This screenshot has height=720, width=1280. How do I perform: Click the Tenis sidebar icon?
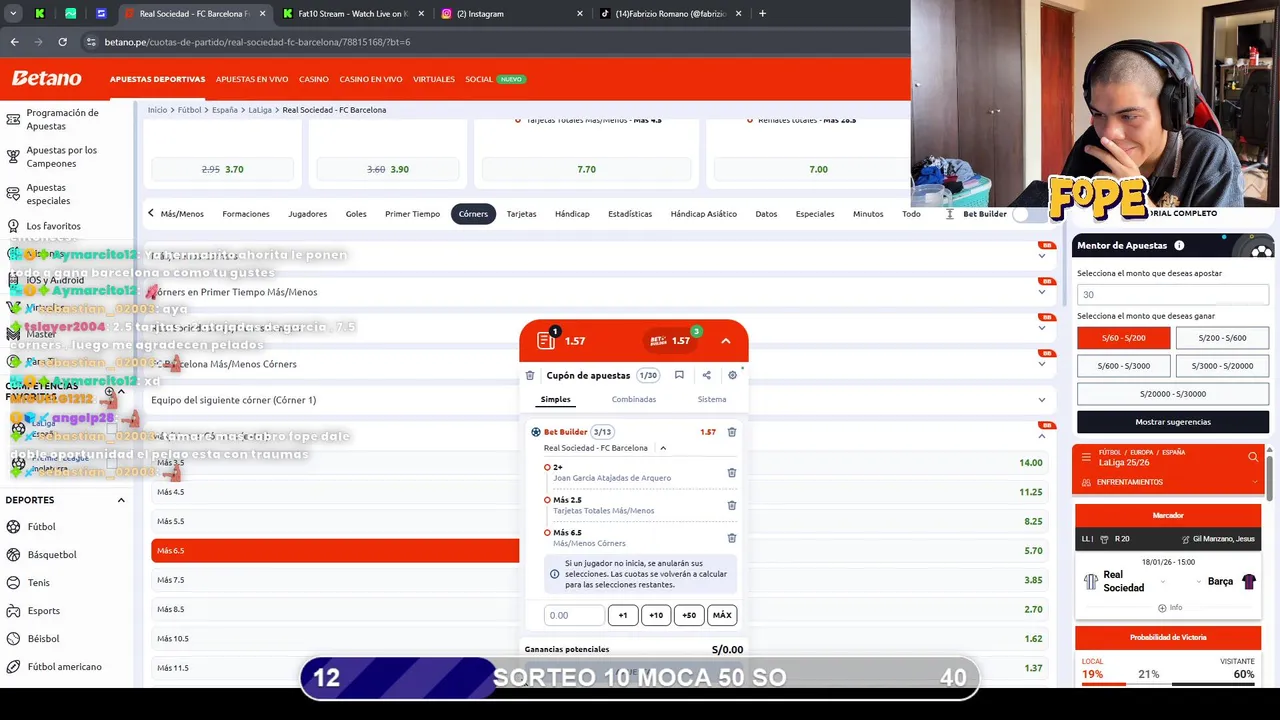pyautogui.click(x=13, y=583)
